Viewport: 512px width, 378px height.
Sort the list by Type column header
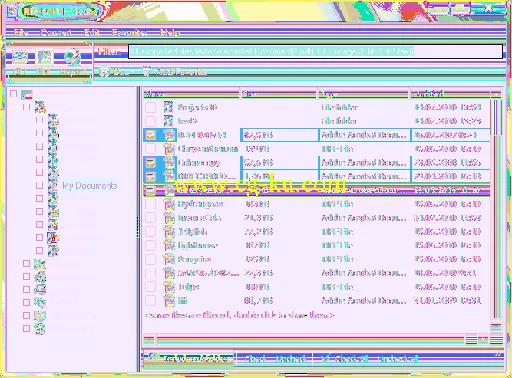click(364, 94)
